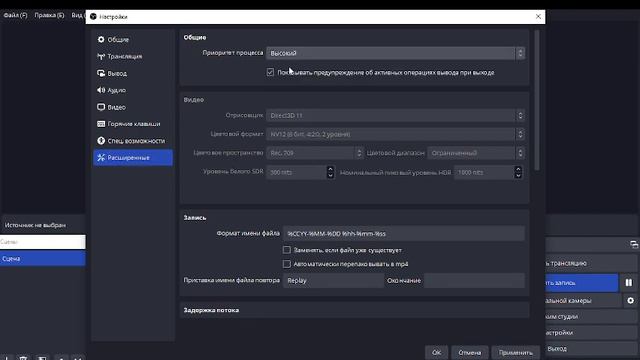The image size is (640, 360).
Task: Open the Отрисовщик Direct3D 11 dropdown
Action: point(395,116)
